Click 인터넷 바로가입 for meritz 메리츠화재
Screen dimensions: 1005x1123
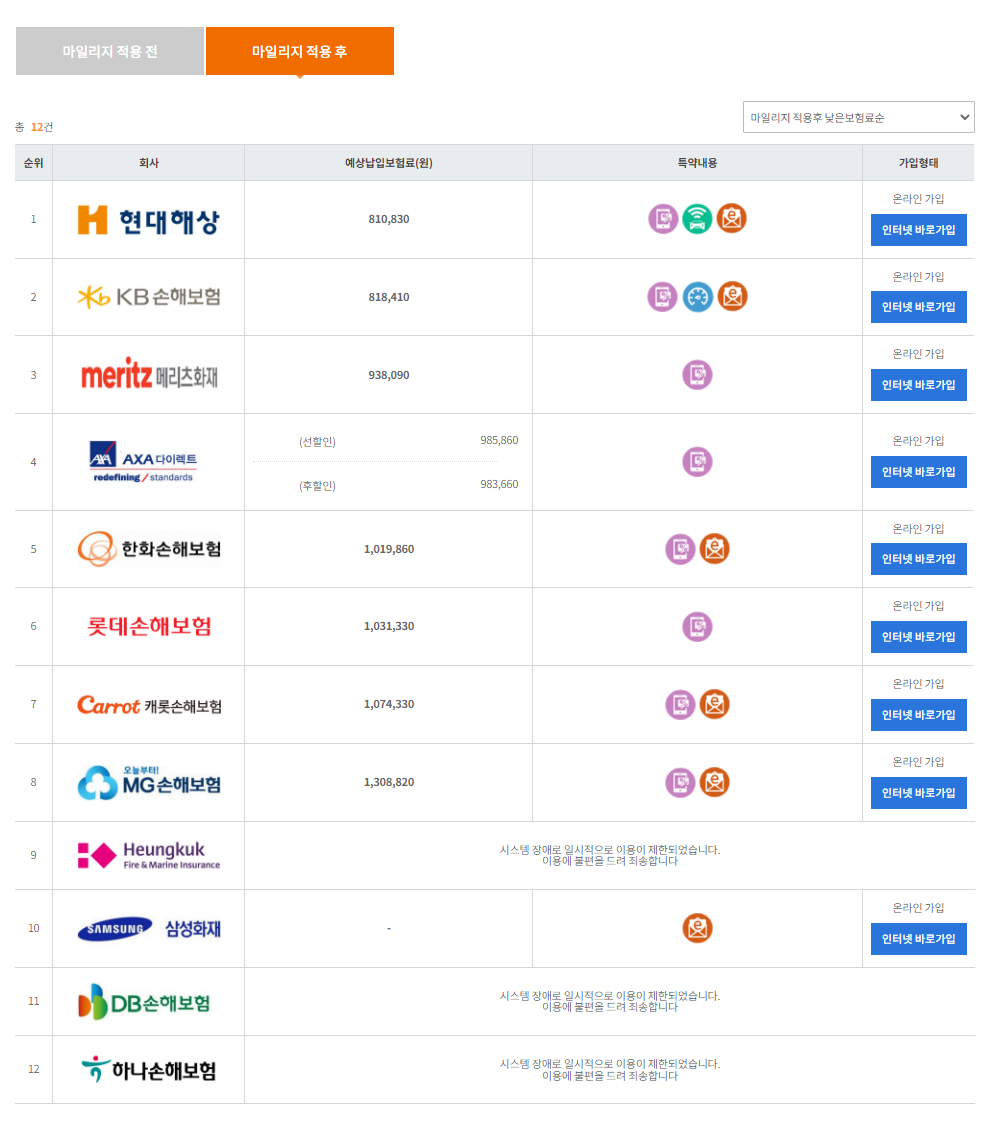[x=918, y=385]
